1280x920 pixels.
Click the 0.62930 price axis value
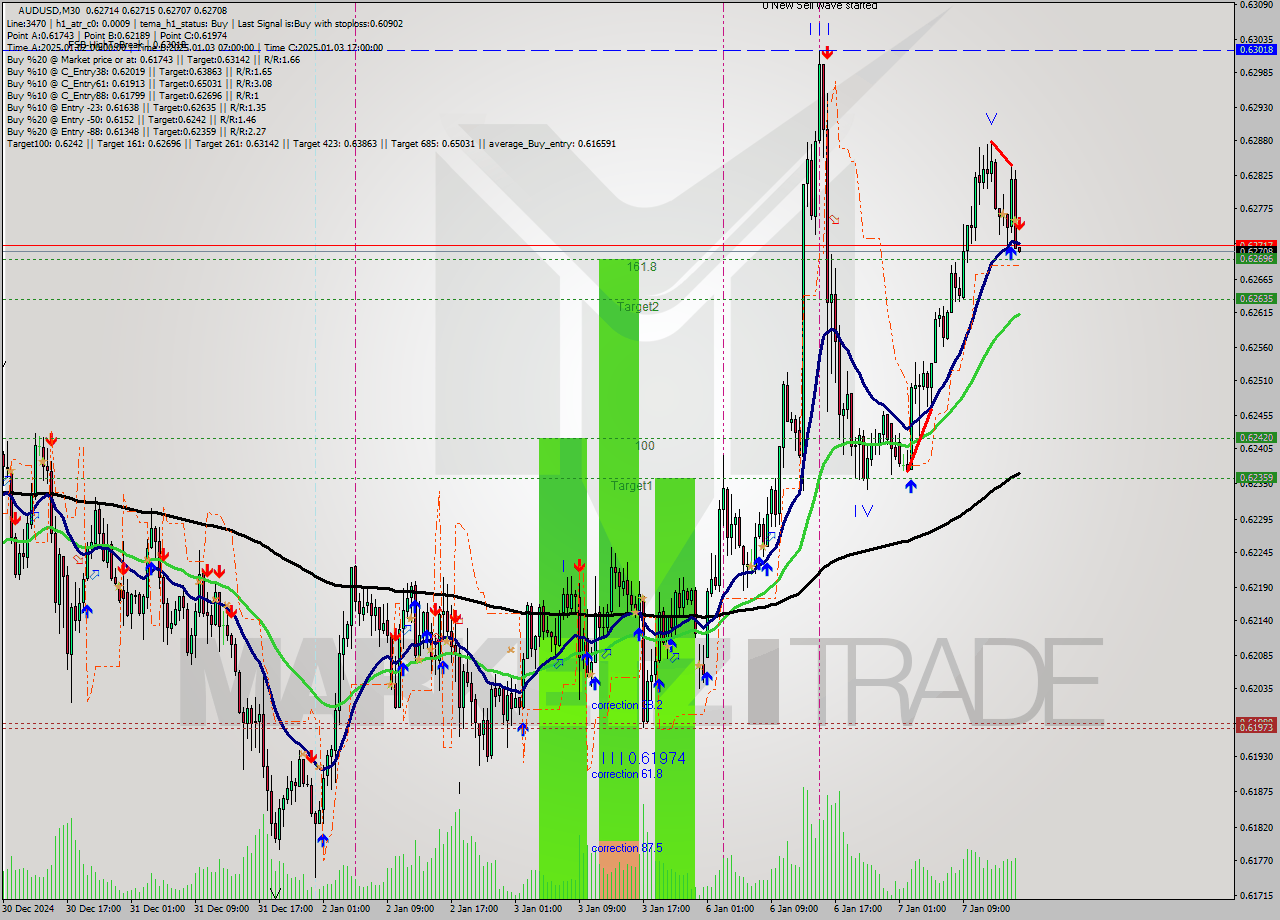tap(1256, 107)
